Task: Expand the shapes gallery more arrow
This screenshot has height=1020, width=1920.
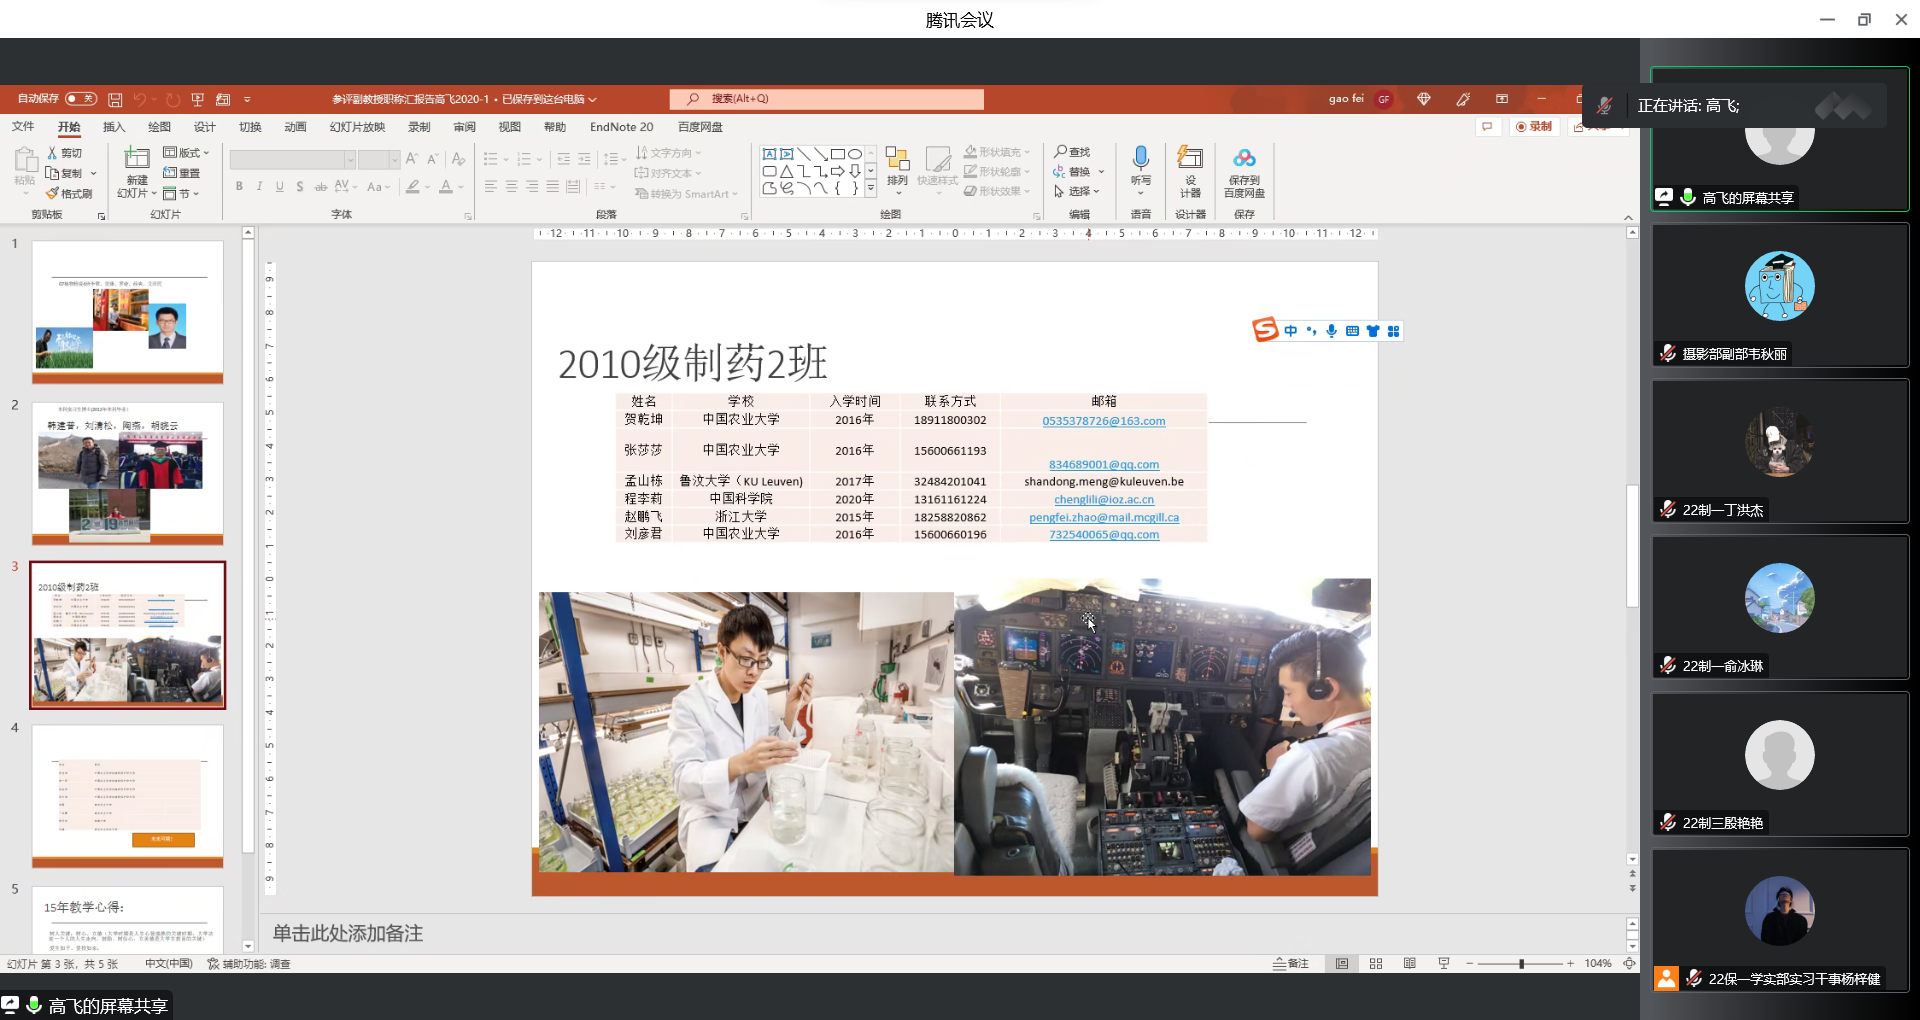Action: click(x=871, y=188)
